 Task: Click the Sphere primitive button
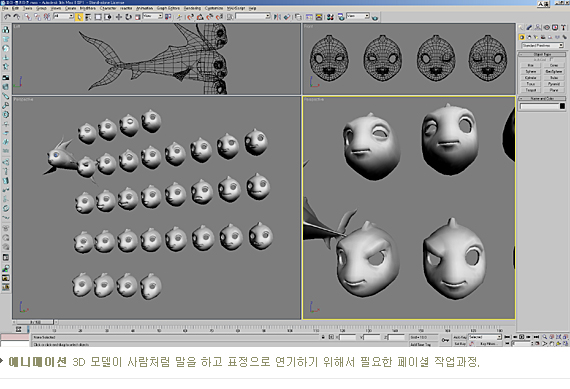point(530,71)
